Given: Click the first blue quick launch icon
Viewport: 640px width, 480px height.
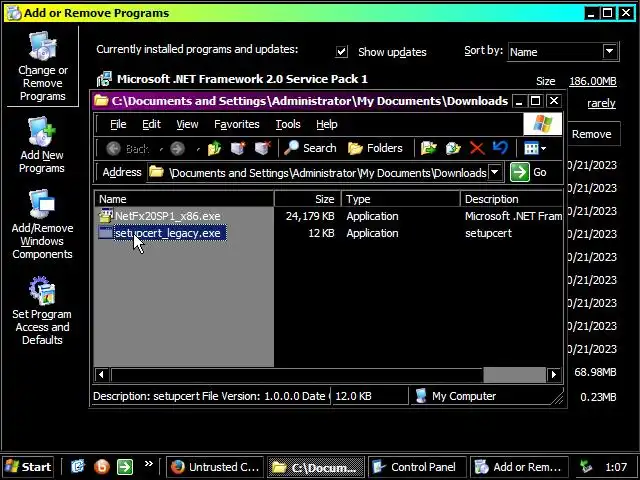Looking at the screenshot, I should [x=78, y=466].
